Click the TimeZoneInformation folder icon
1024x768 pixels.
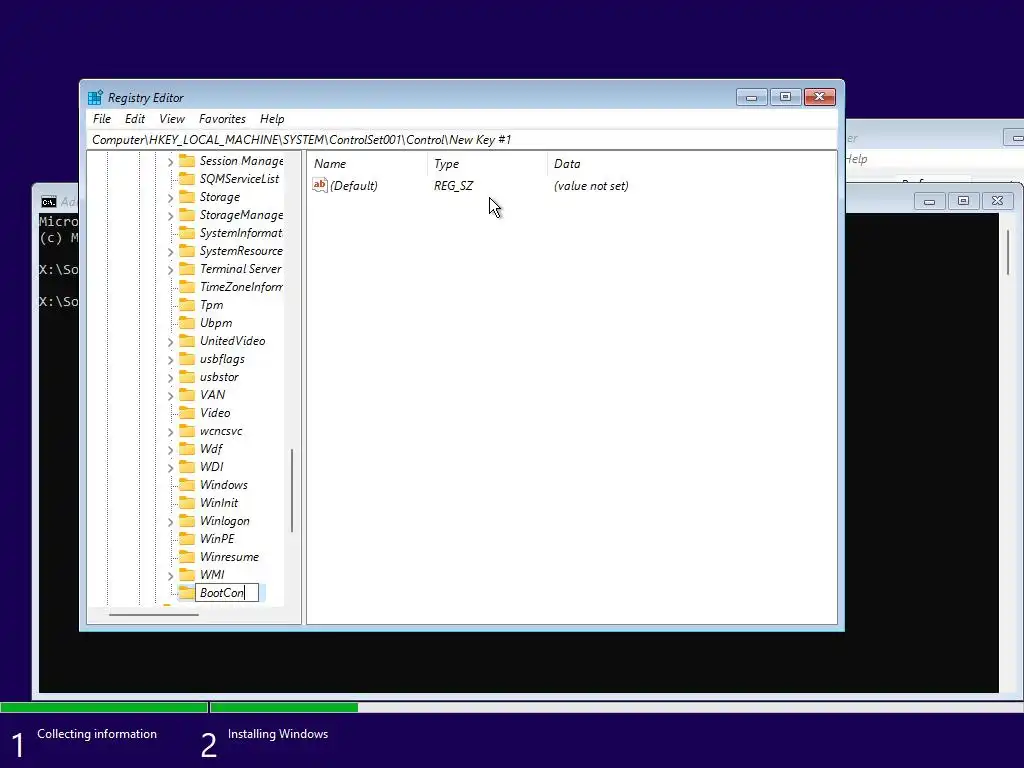187,287
